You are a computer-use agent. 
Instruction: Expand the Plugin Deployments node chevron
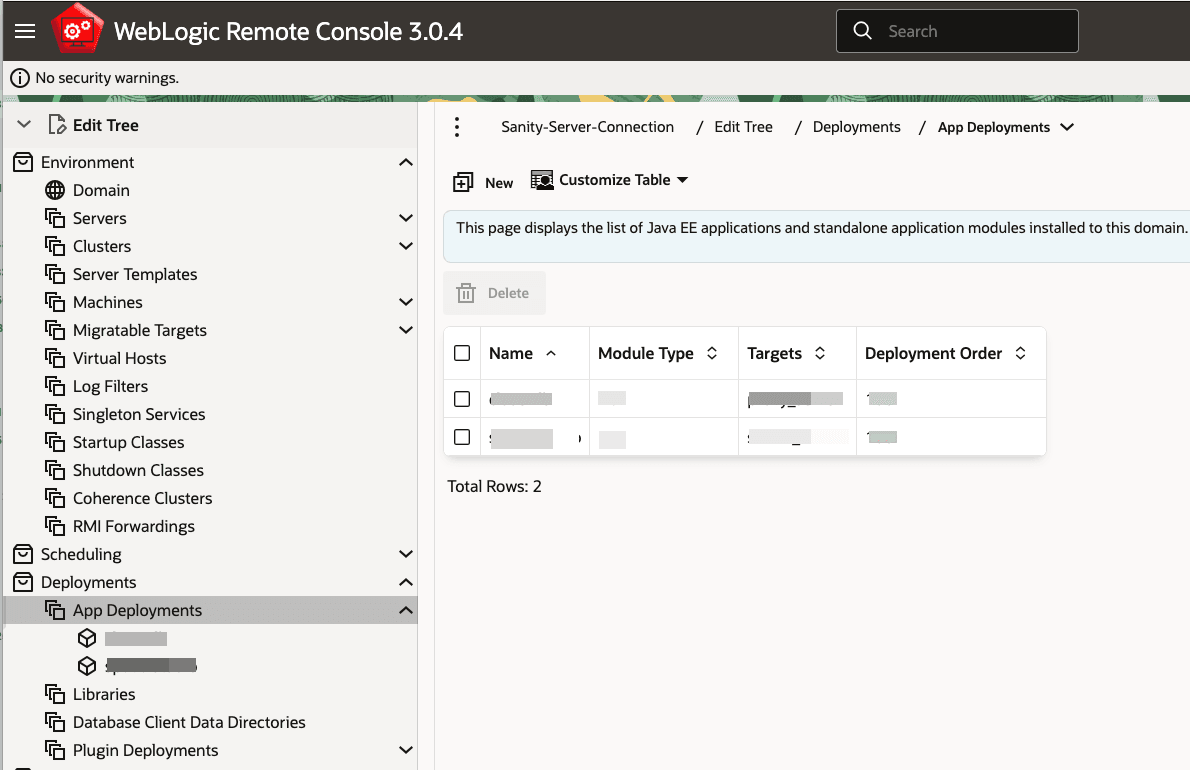[x=406, y=750]
